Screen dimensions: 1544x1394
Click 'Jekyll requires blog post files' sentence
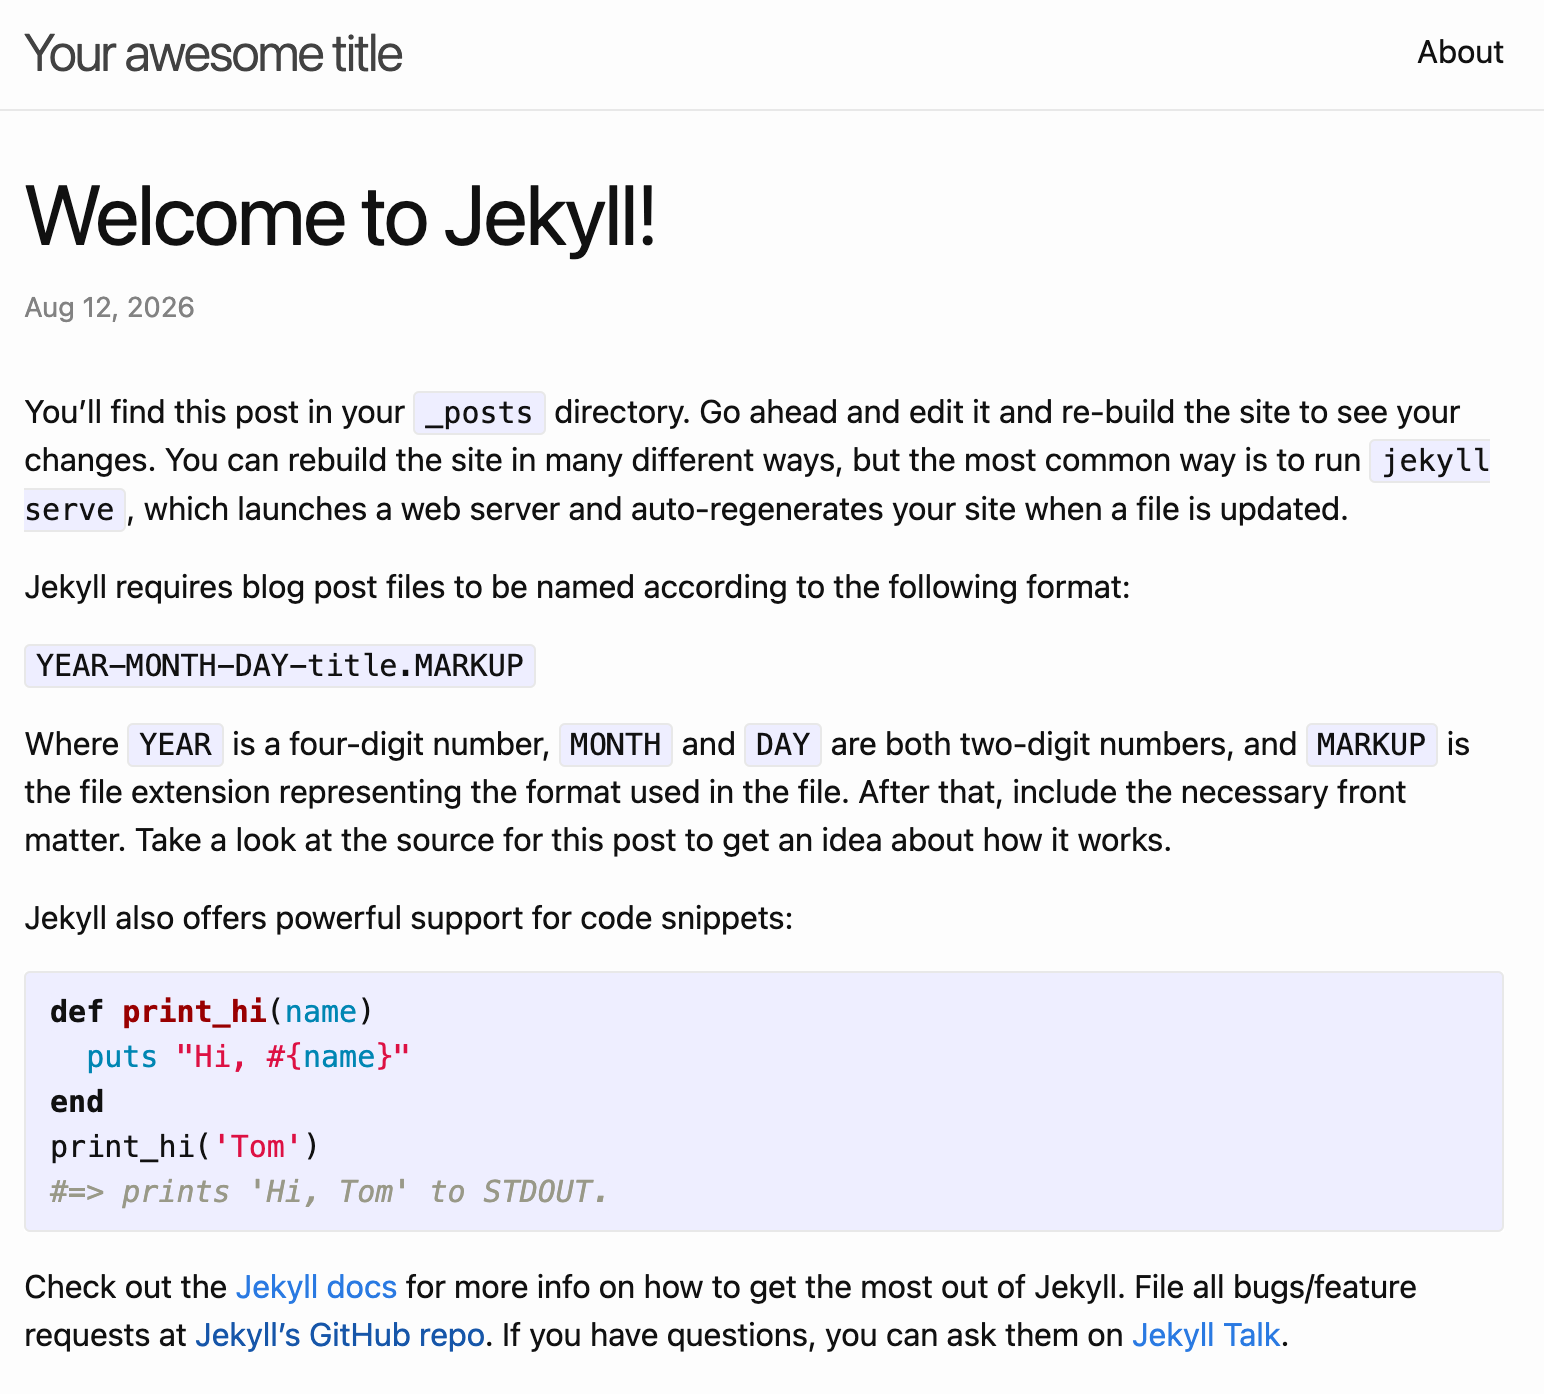point(577,587)
